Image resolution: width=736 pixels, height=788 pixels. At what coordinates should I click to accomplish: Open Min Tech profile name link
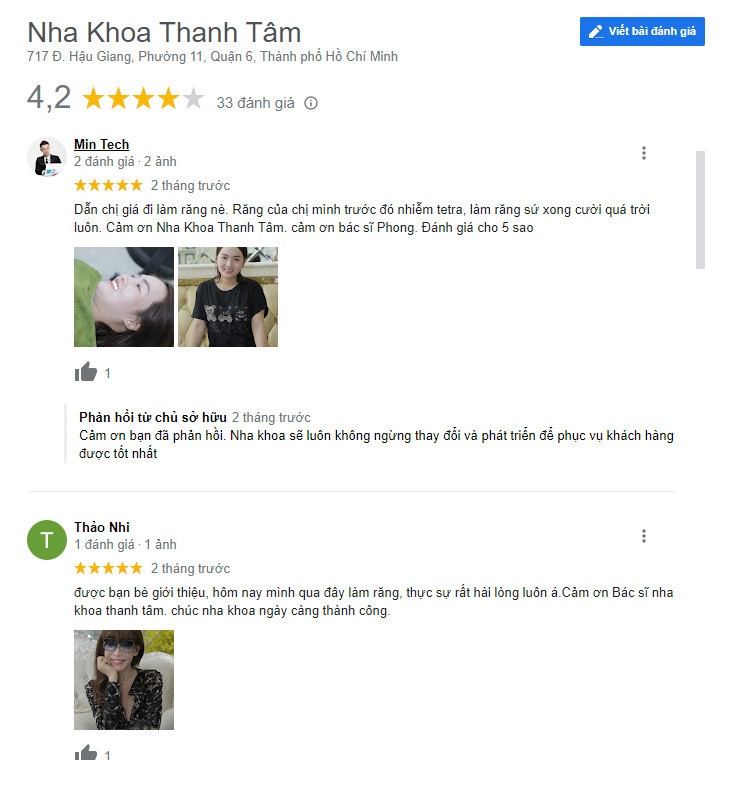coord(101,144)
